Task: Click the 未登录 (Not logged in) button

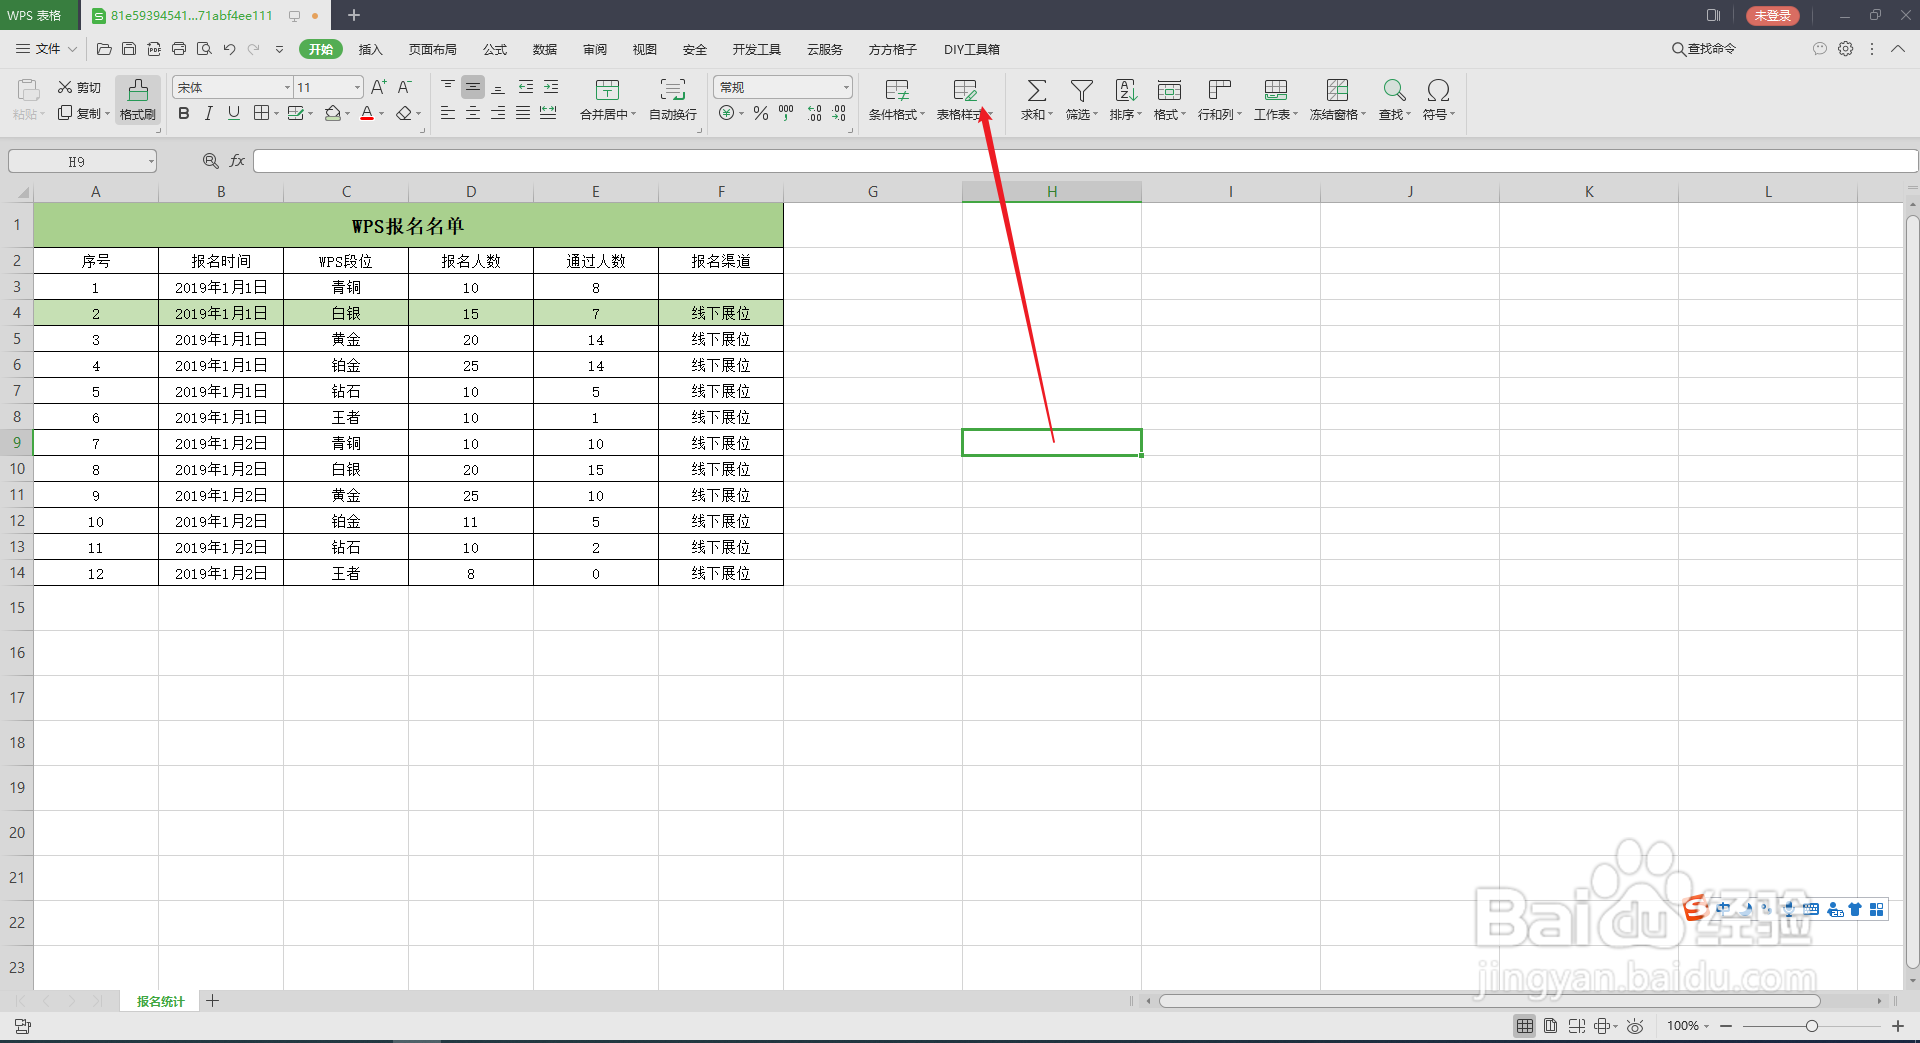Action: tap(1773, 15)
